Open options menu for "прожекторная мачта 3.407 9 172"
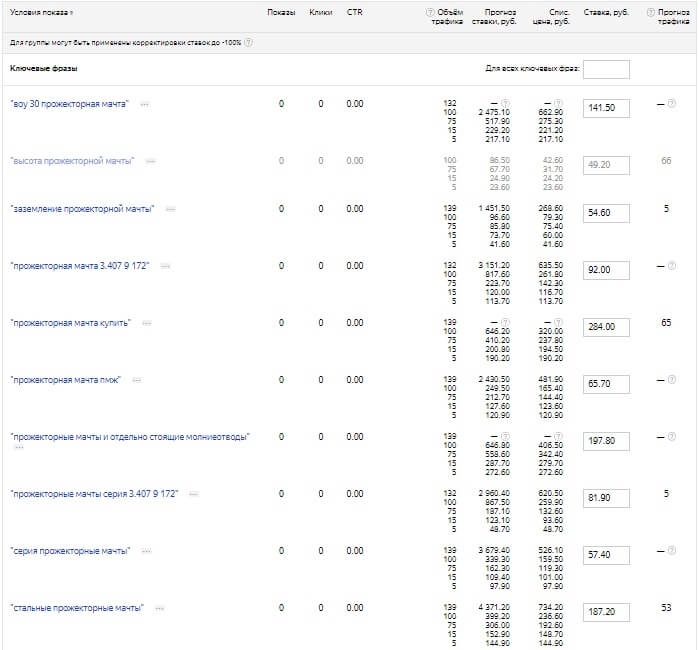This screenshot has width=699, height=650. pyautogui.click(x=165, y=267)
